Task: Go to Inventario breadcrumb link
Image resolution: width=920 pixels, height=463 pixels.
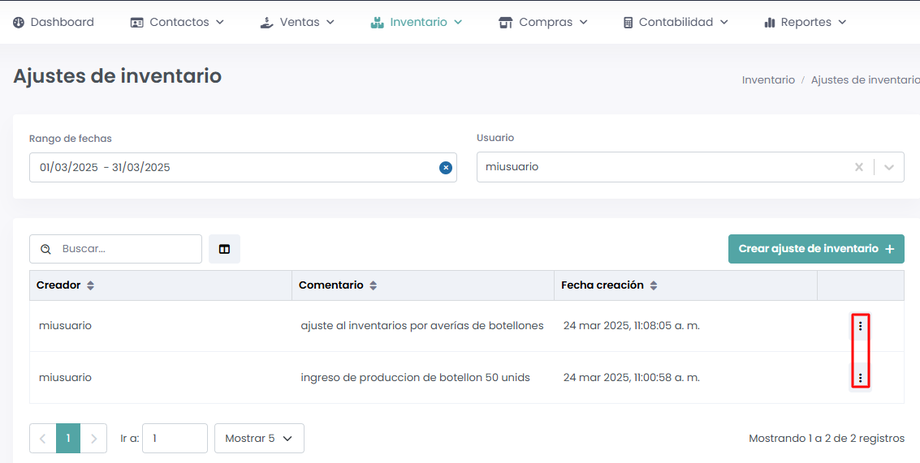Action: click(x=768, y=80)
